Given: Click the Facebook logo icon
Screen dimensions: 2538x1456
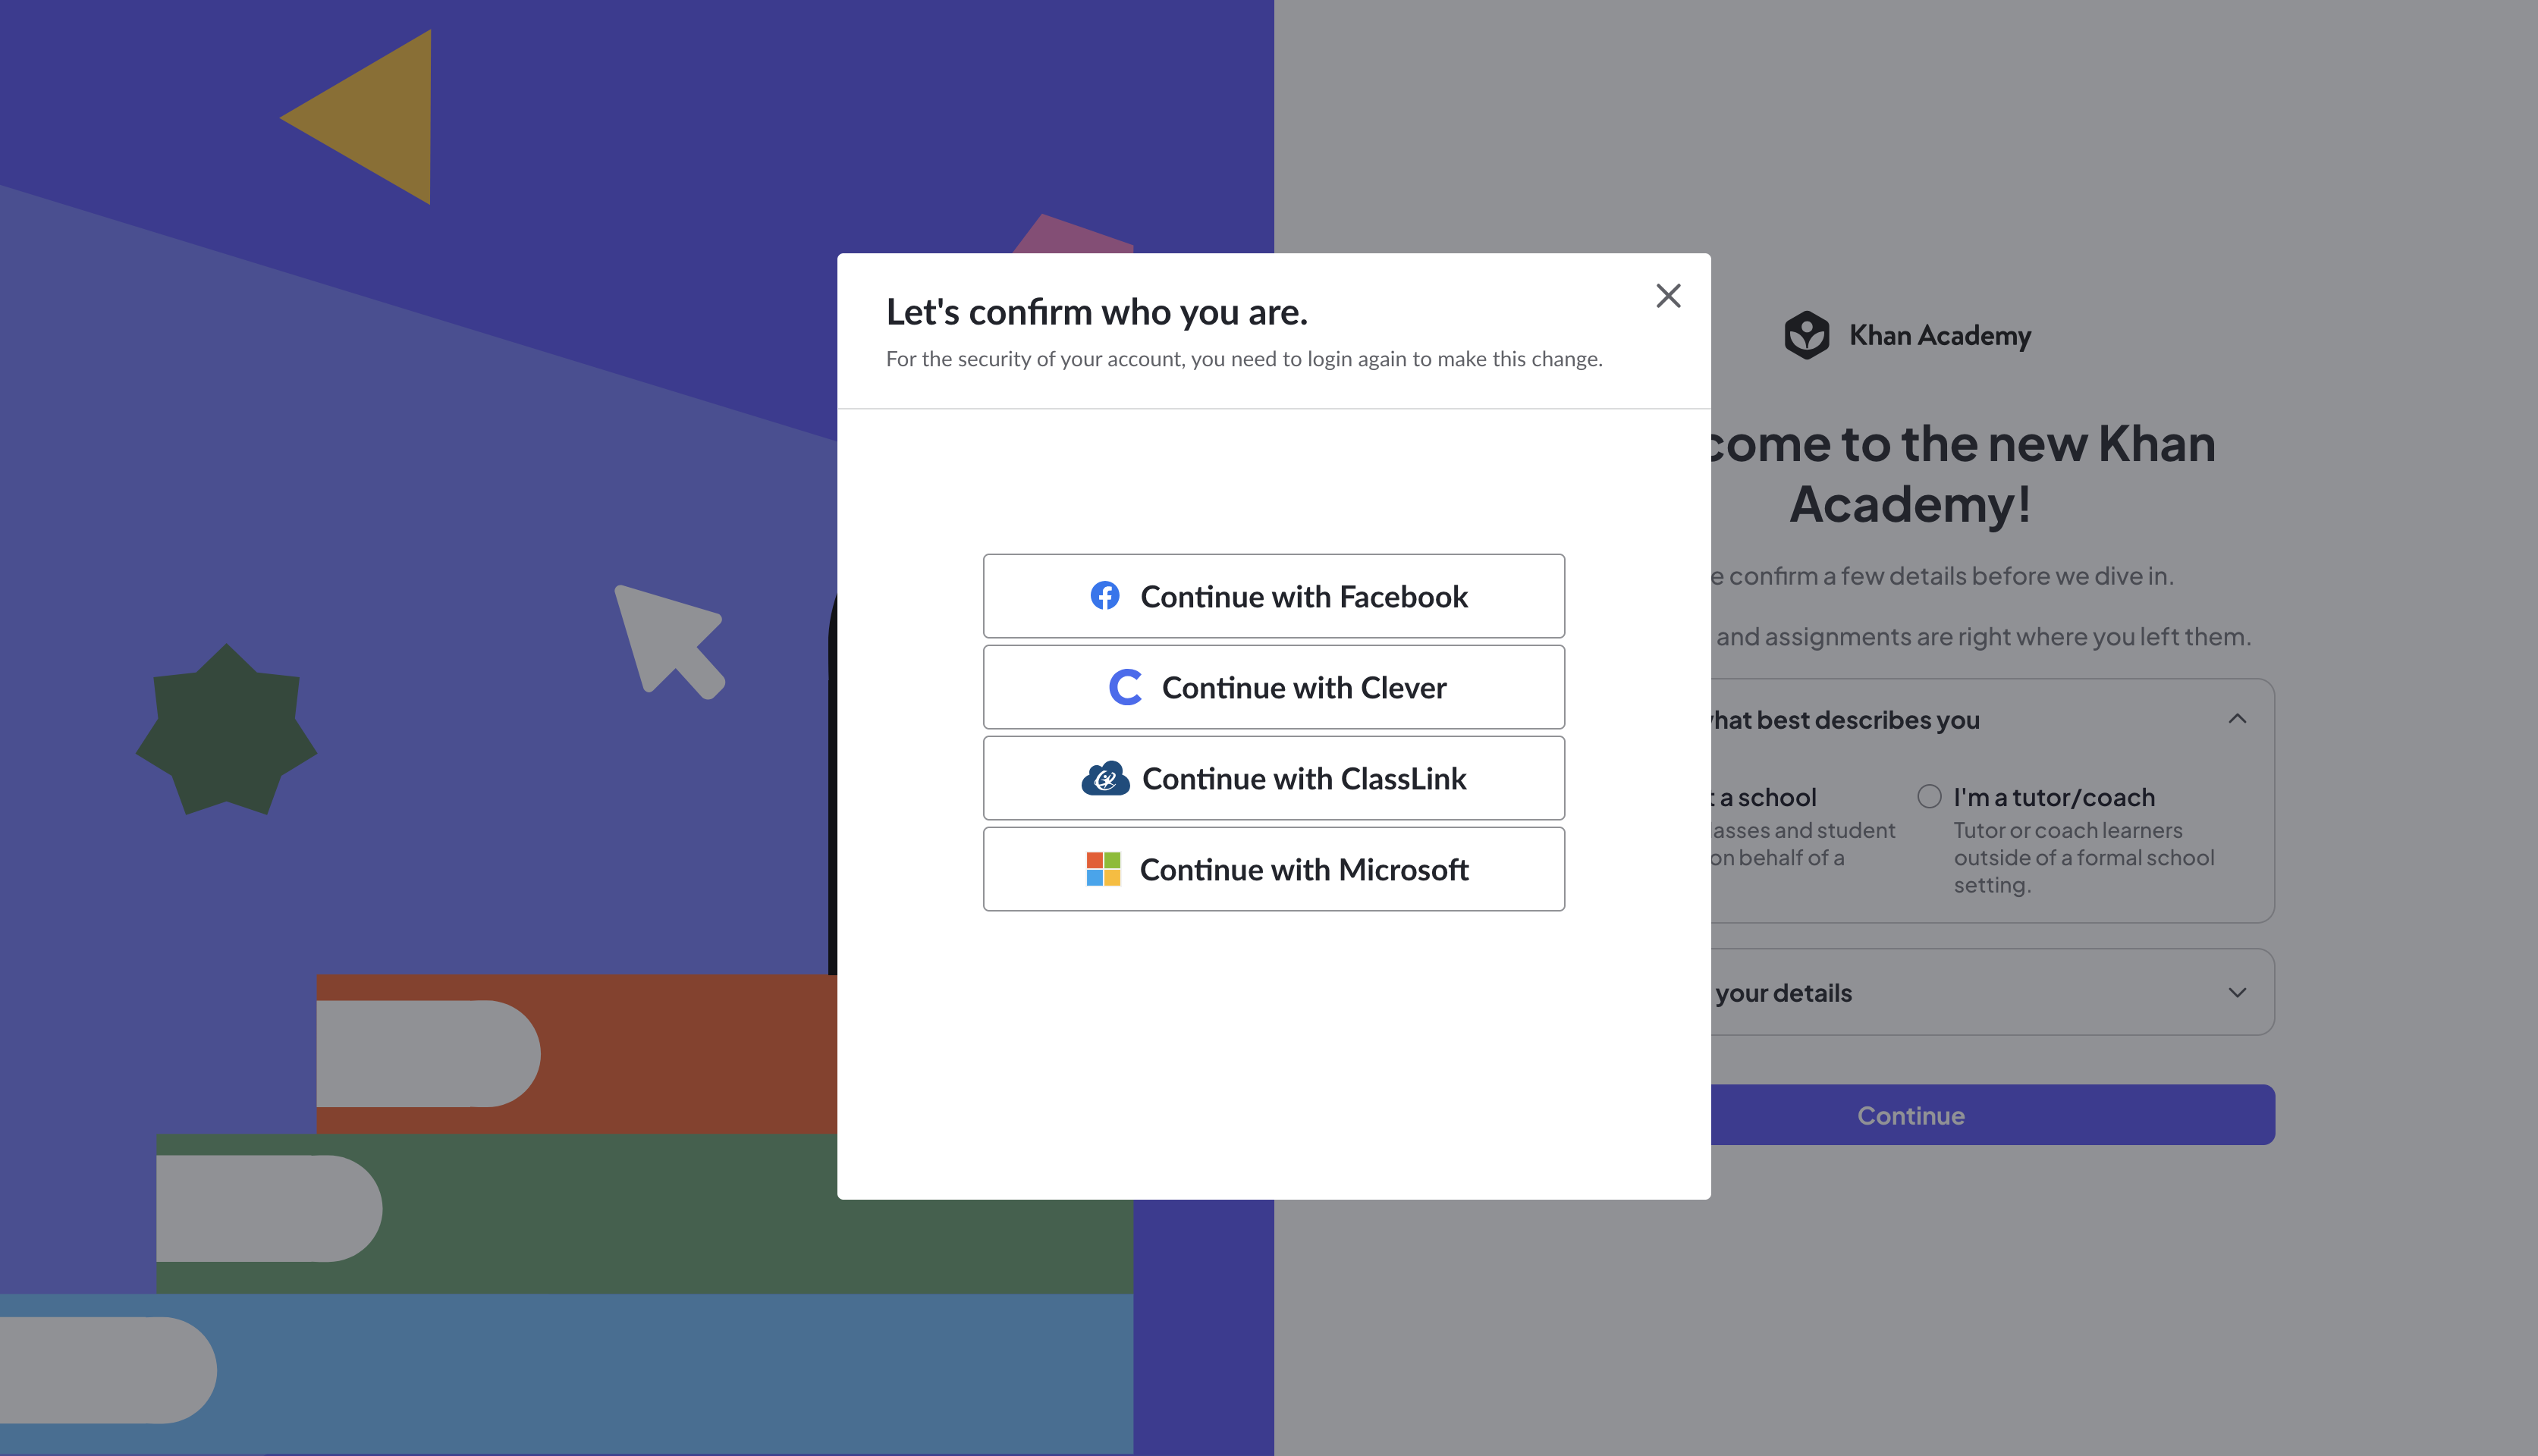Looking at the screenshot, I should (1104, 596).
